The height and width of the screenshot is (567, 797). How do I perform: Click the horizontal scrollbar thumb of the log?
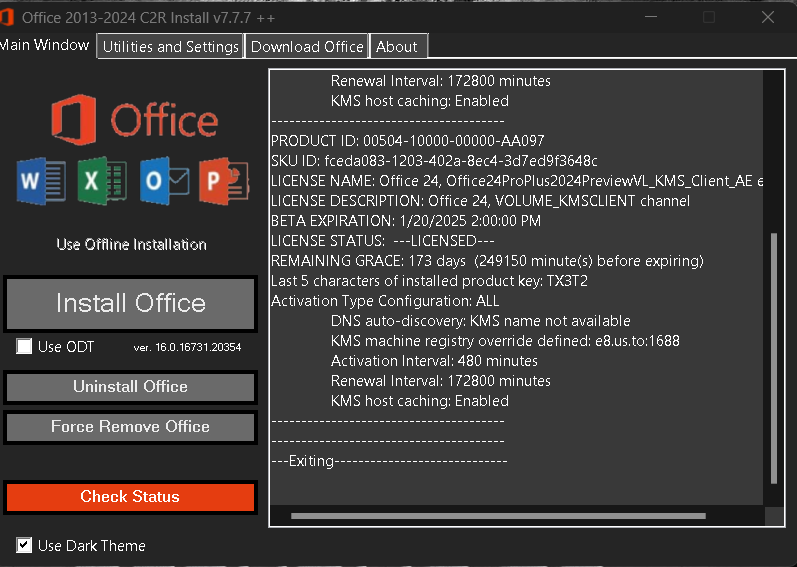coord(498,516)
